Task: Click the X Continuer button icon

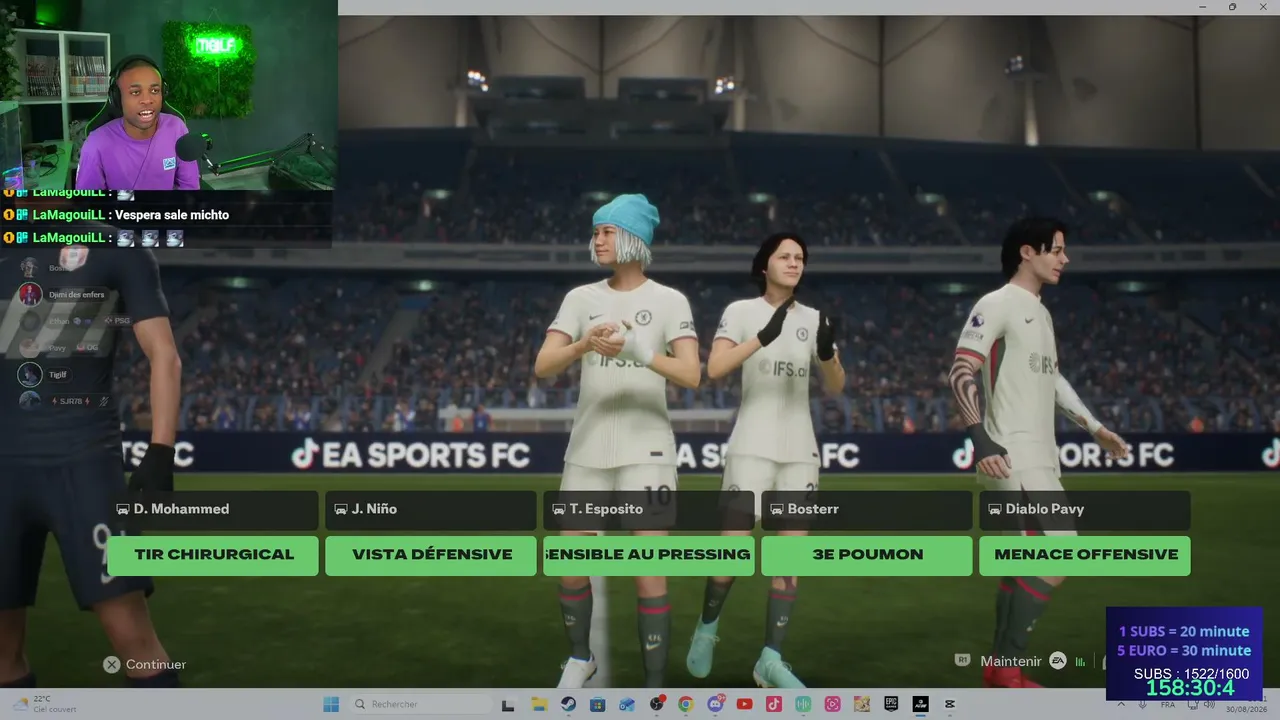Action: (112, 664)
